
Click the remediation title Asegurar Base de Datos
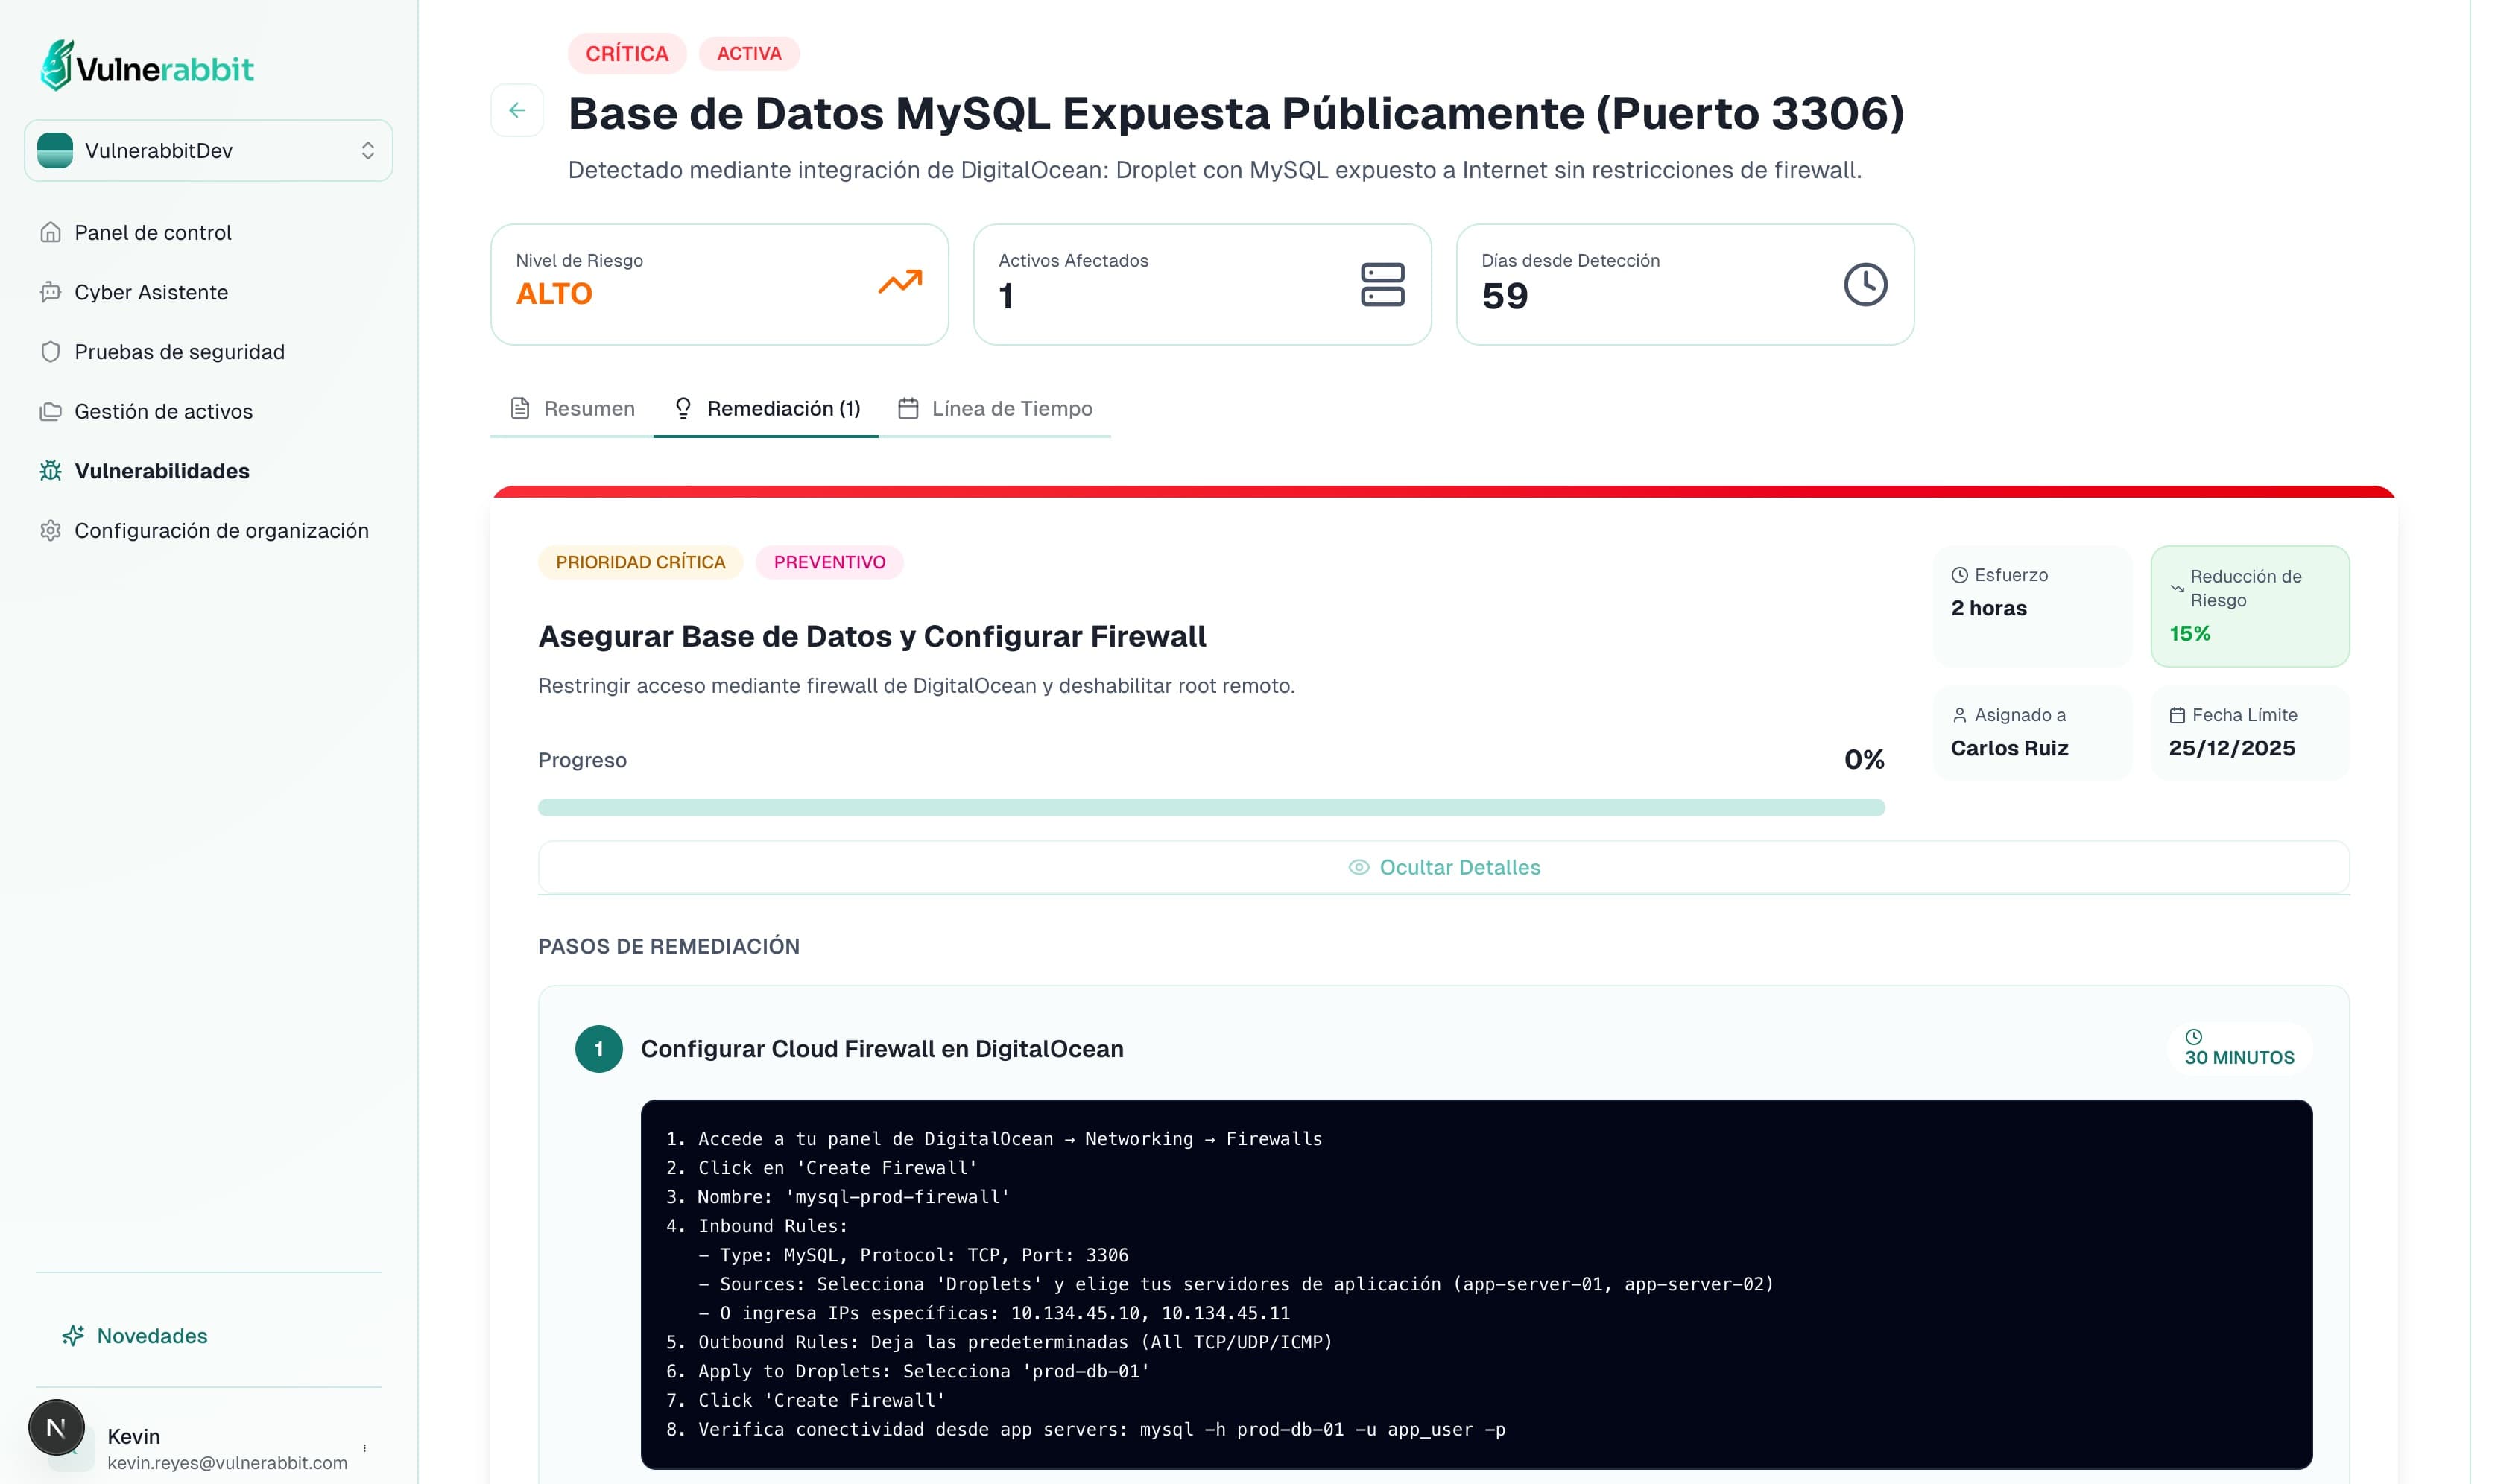pyautogui.click(x=872, y=636)
